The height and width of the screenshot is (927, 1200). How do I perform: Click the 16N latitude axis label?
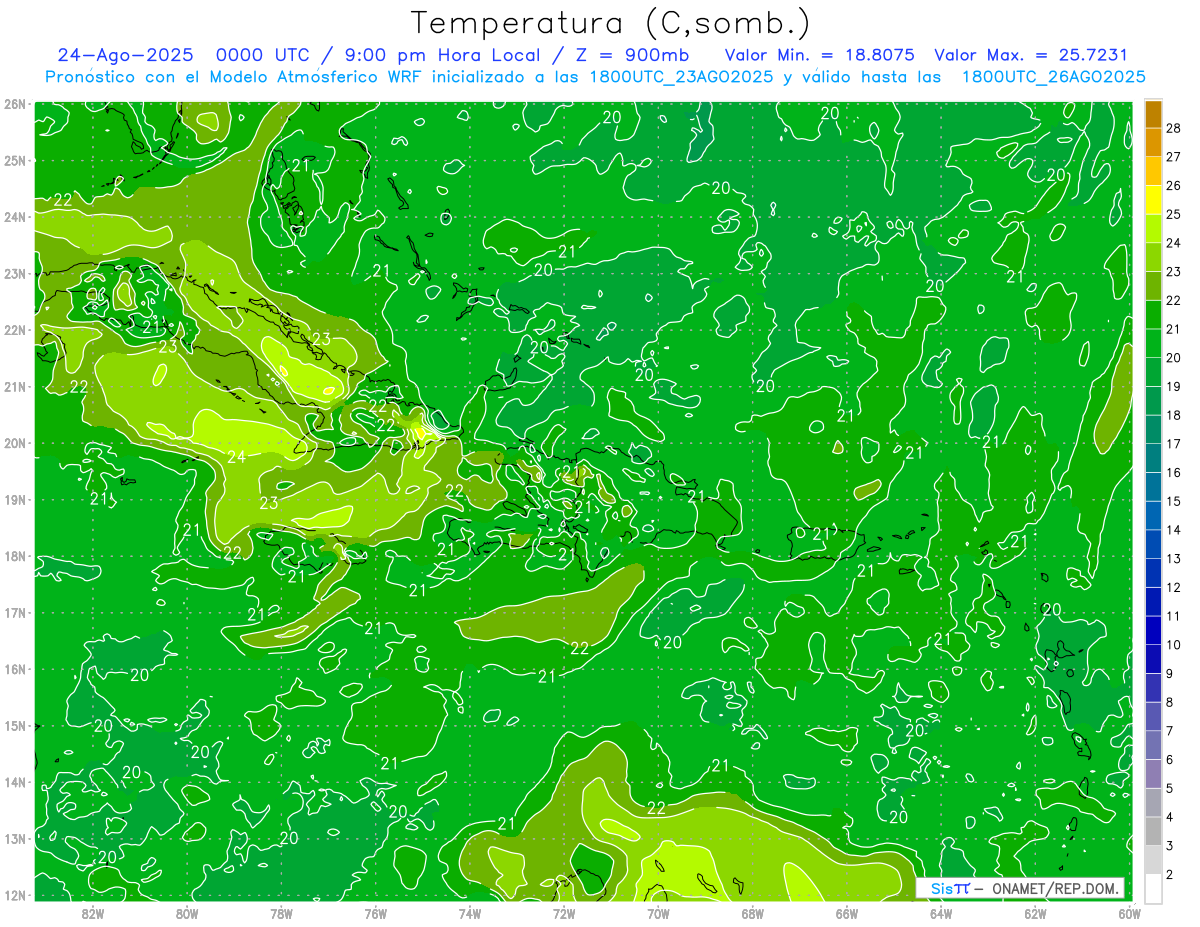tap(14, 669)
